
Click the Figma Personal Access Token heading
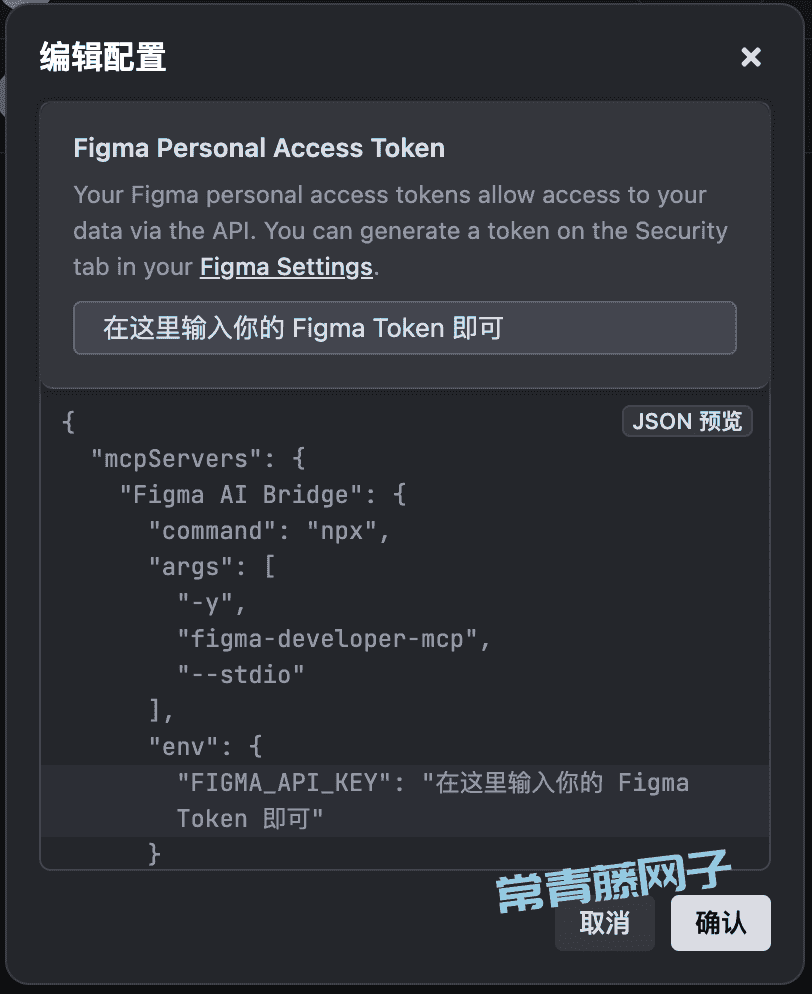click(x=259, y=148)
